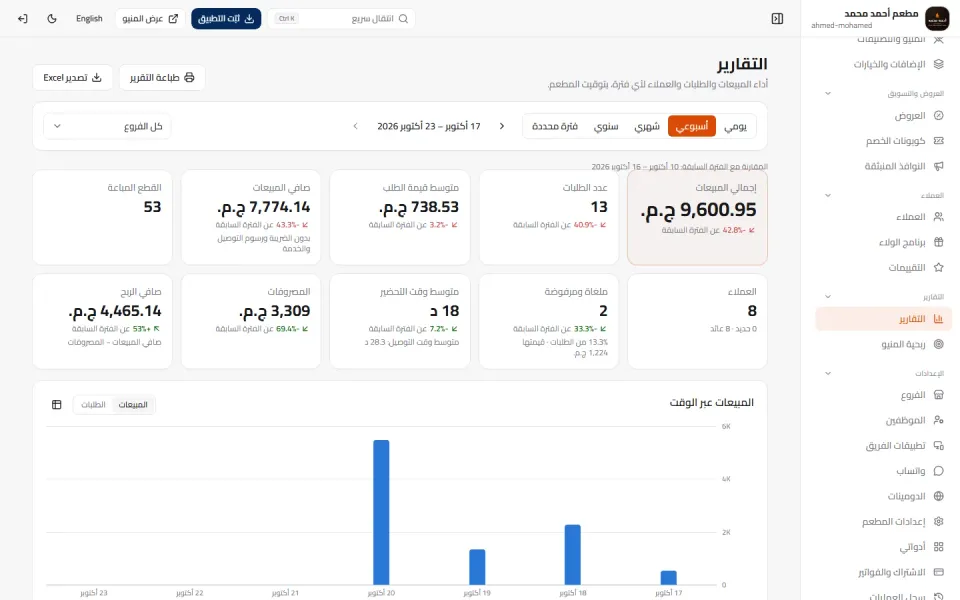Select المبيعات in the chart toggle
The image size is (960, 600).
click(x=133, y=405)
